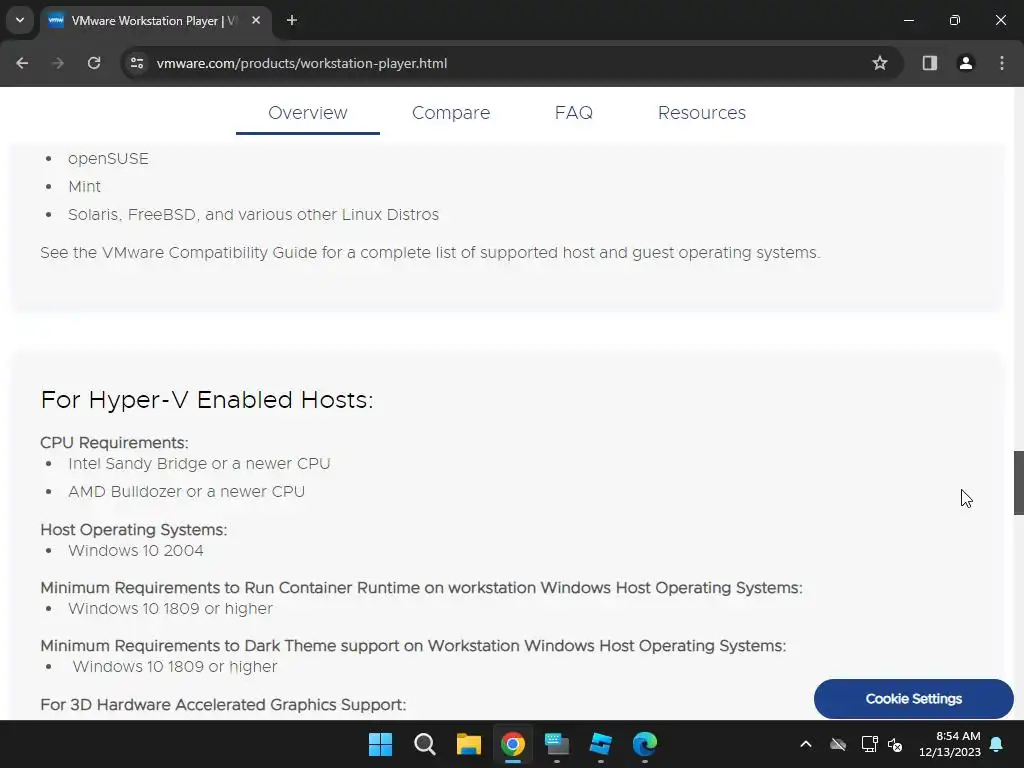
Task: Click the forward navigation arrow
Action: (58, 63)
